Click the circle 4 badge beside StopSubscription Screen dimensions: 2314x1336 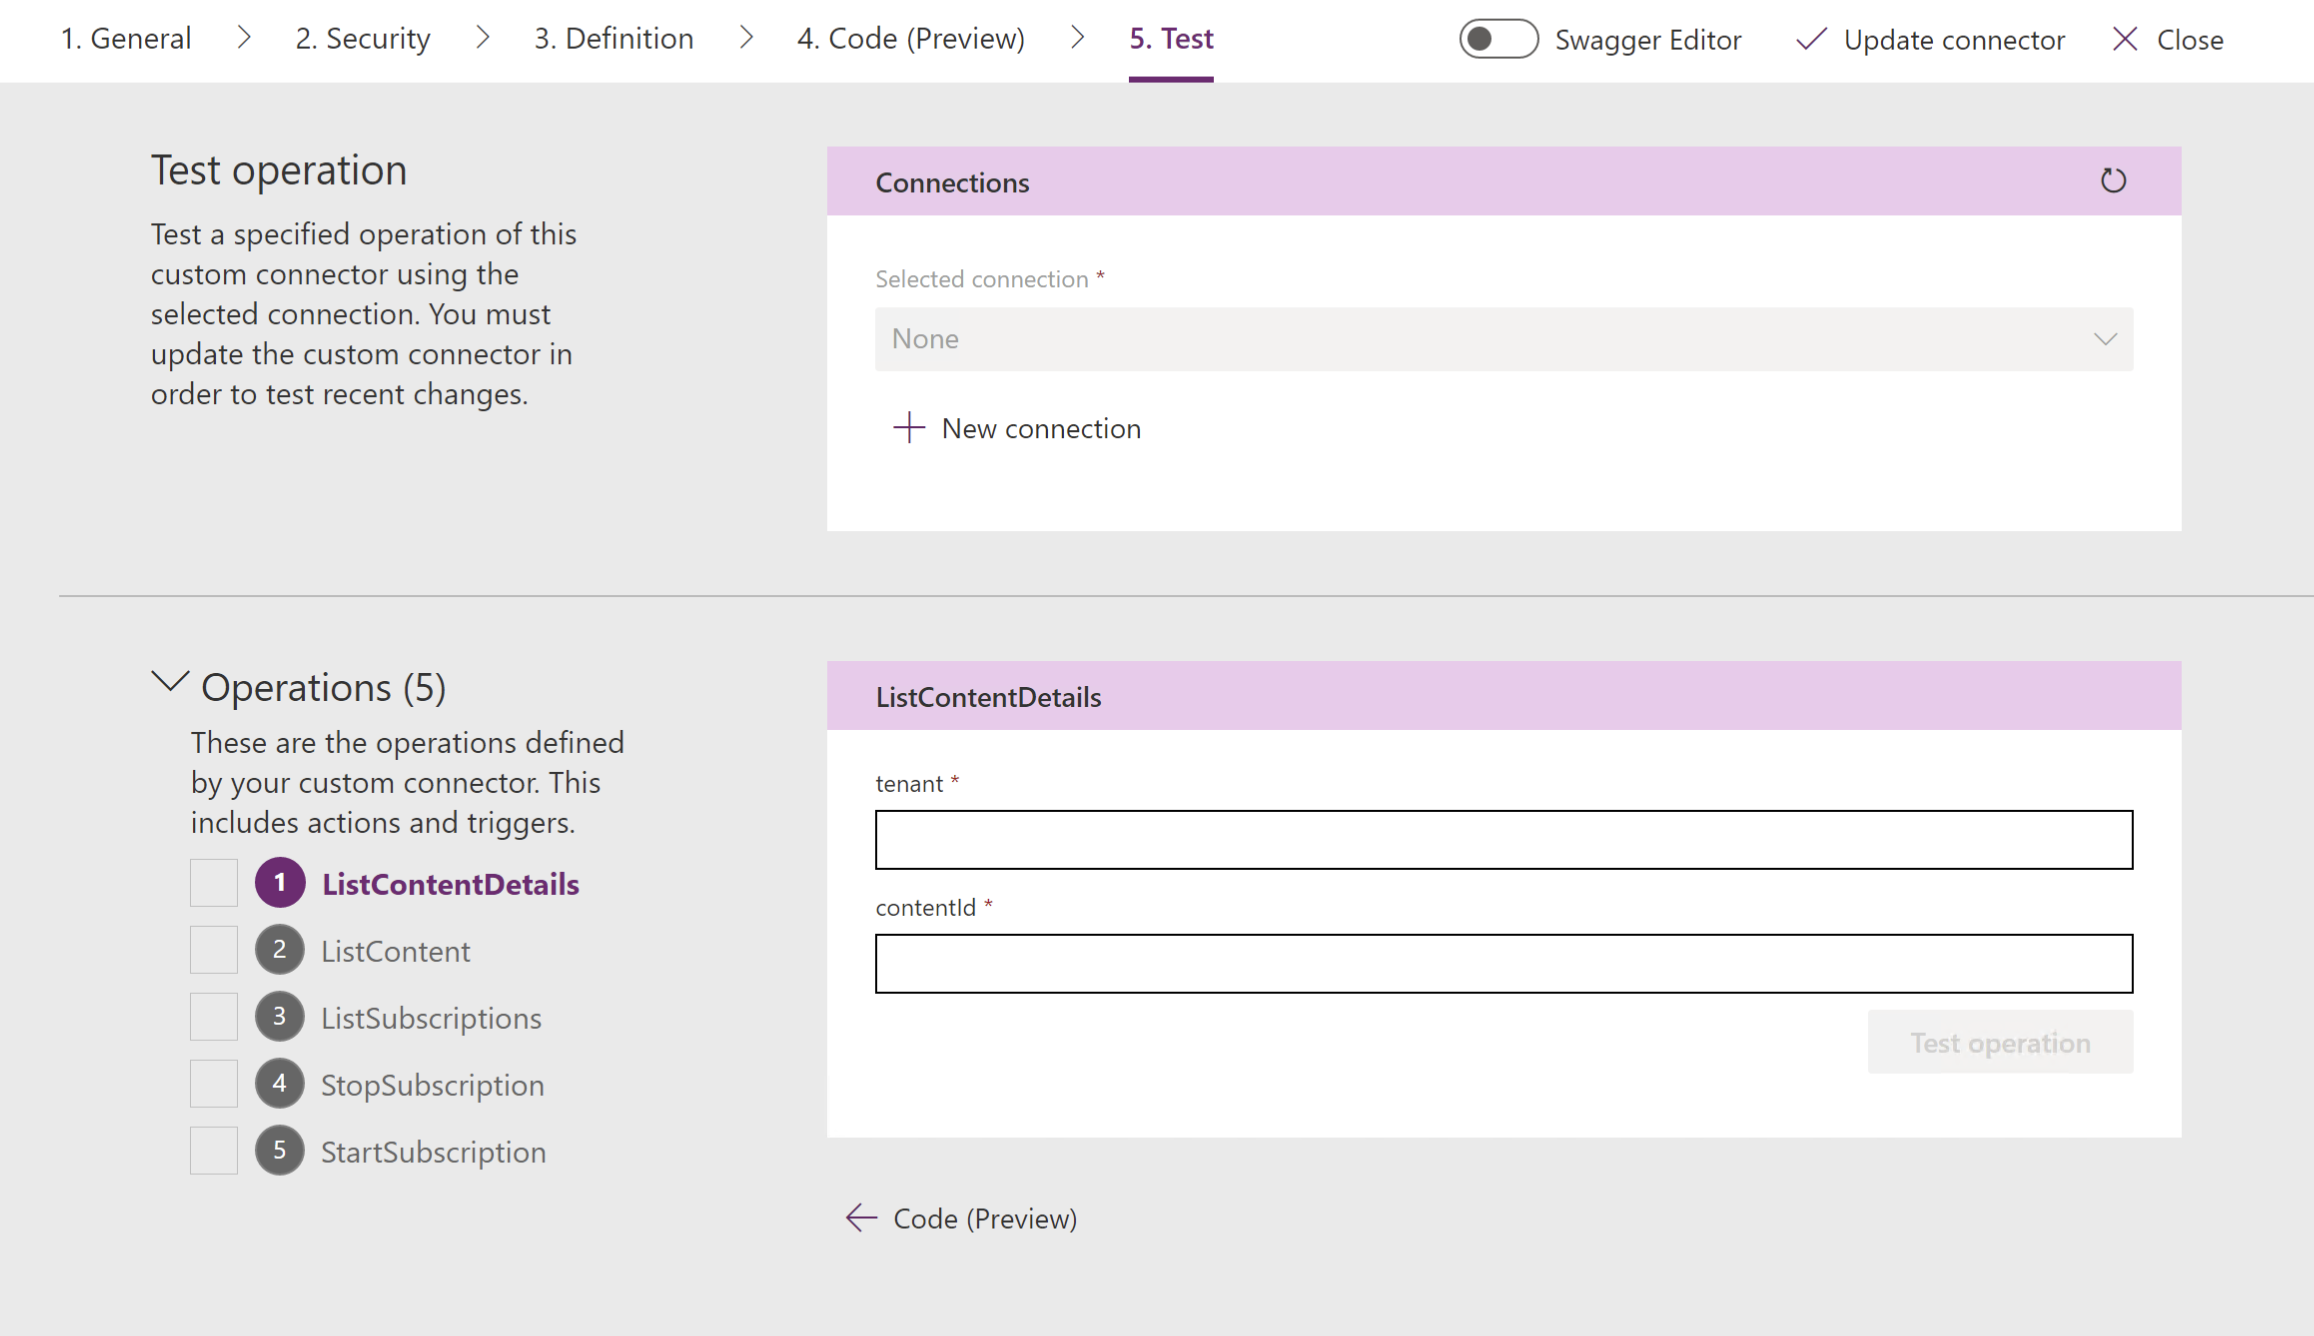point(280,1083)
